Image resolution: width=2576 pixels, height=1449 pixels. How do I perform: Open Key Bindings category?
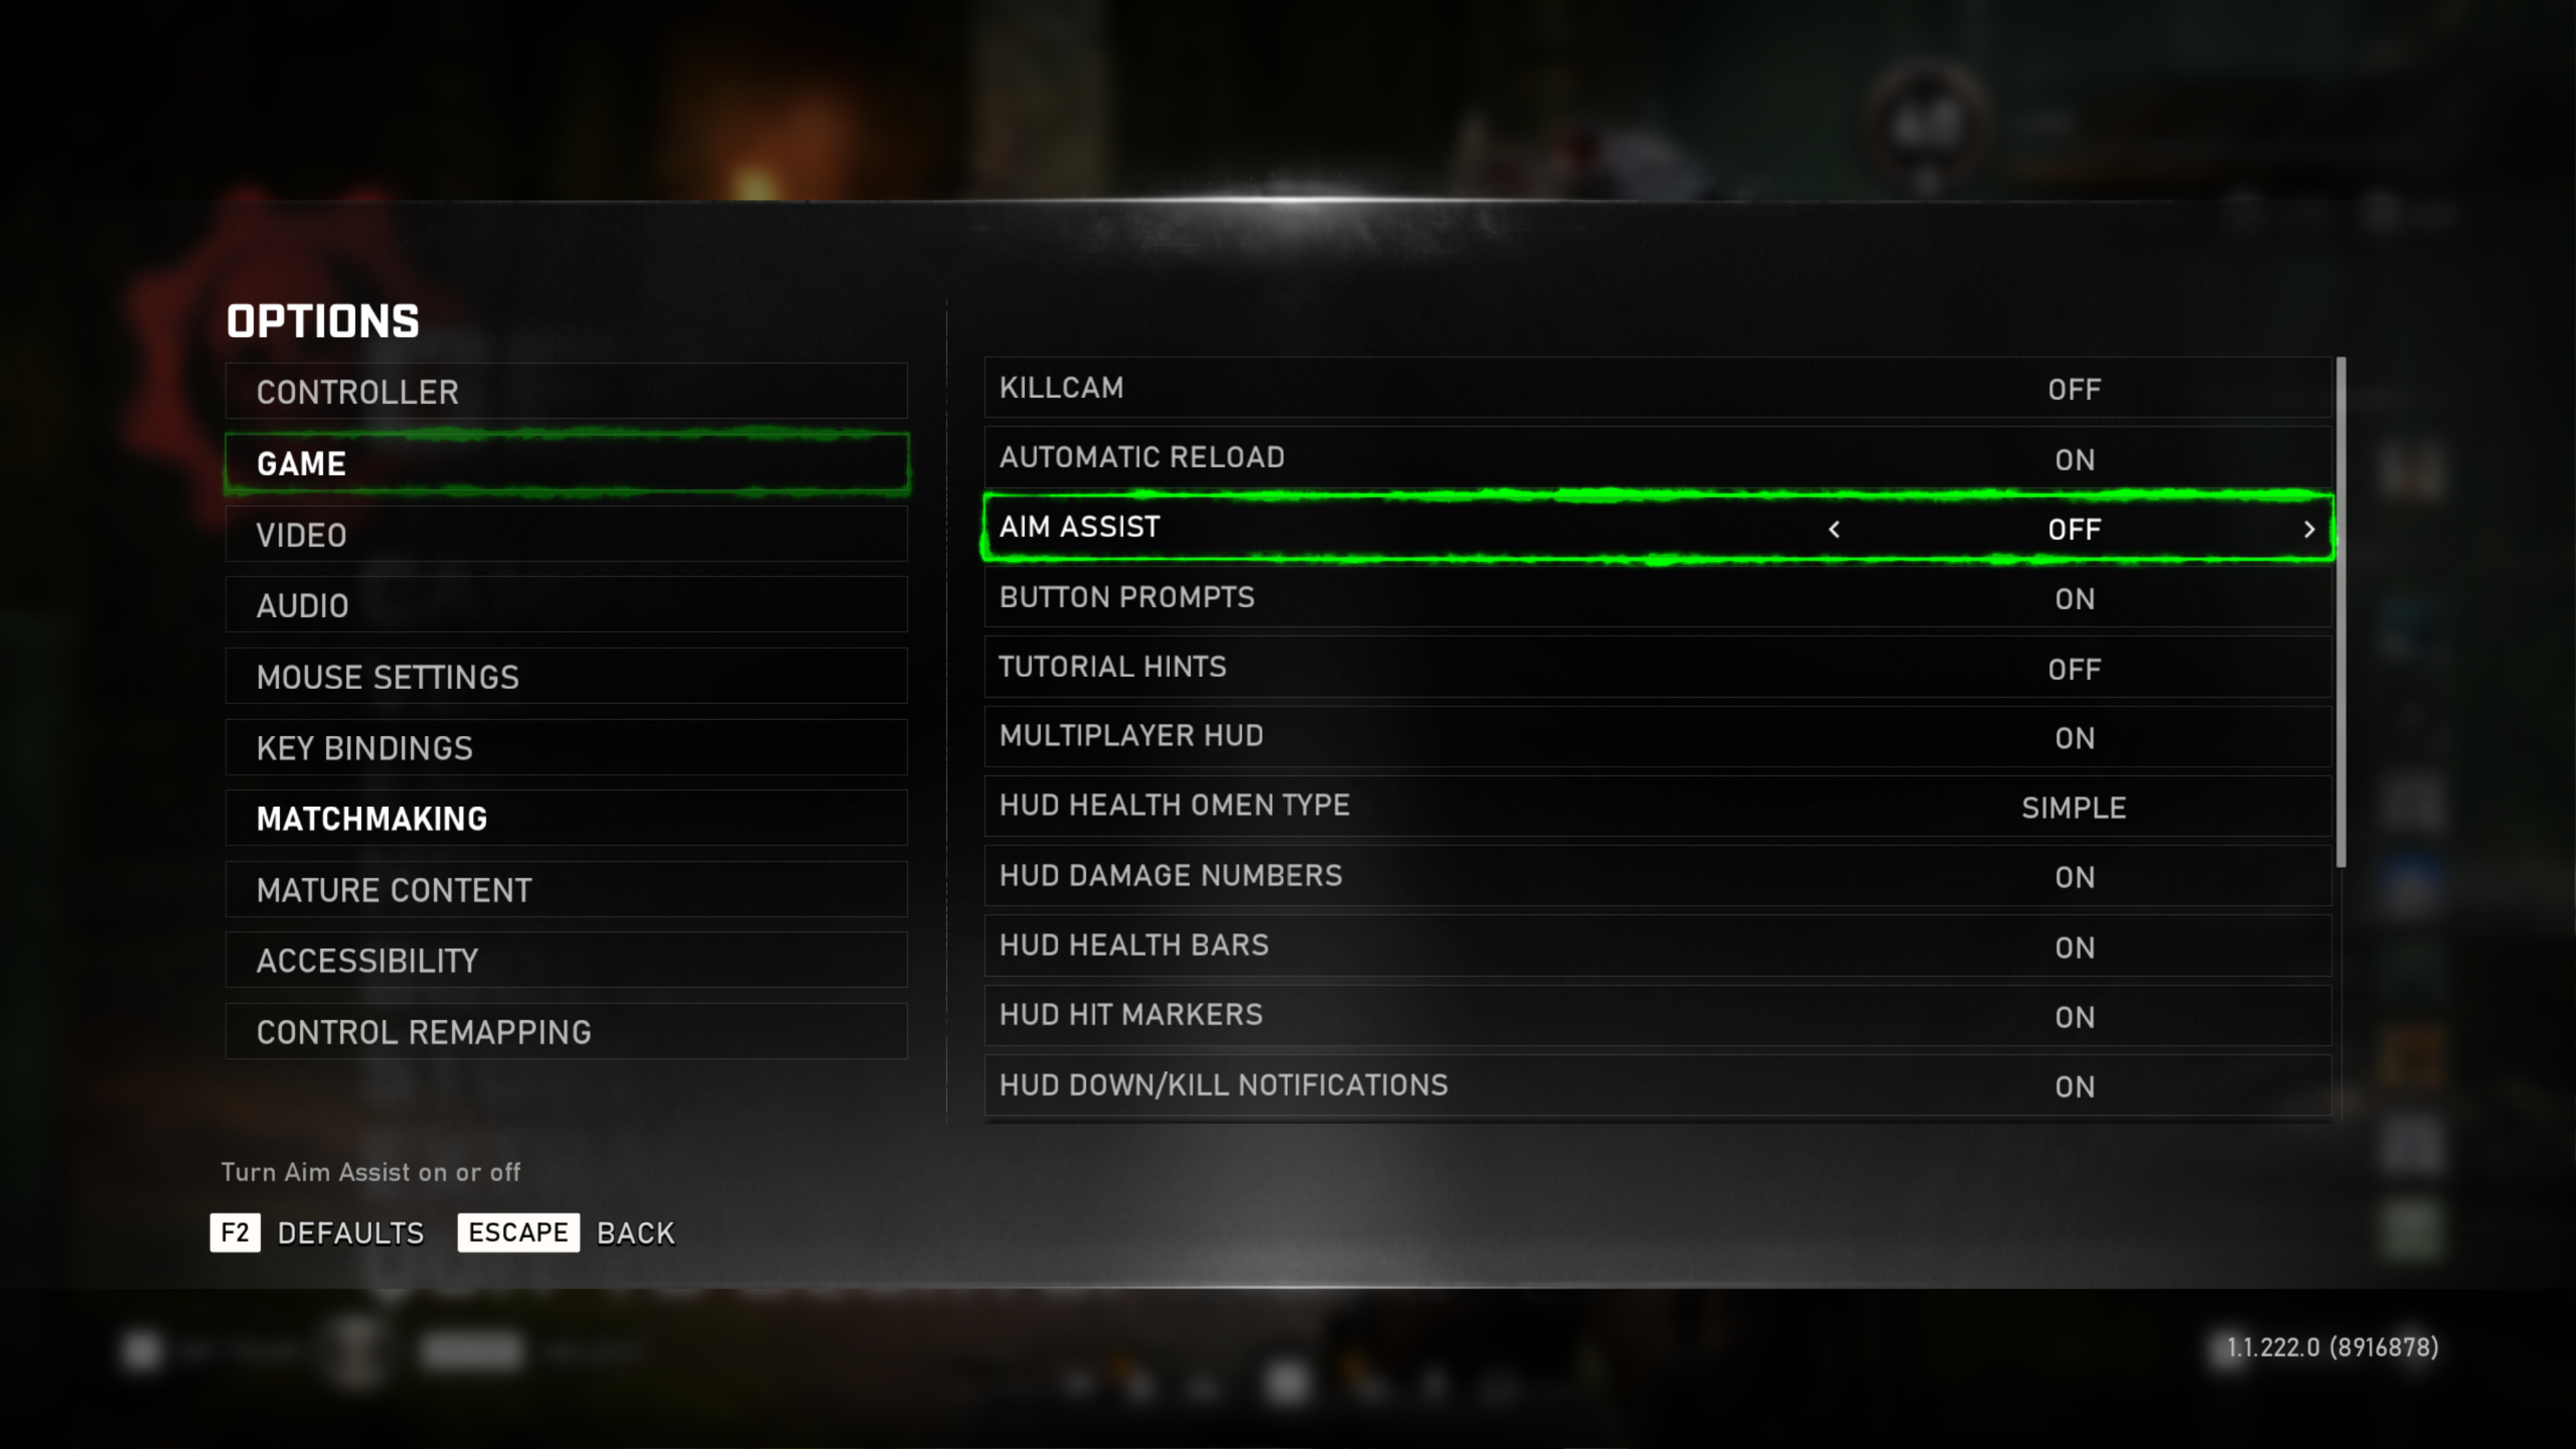(567, 747)
